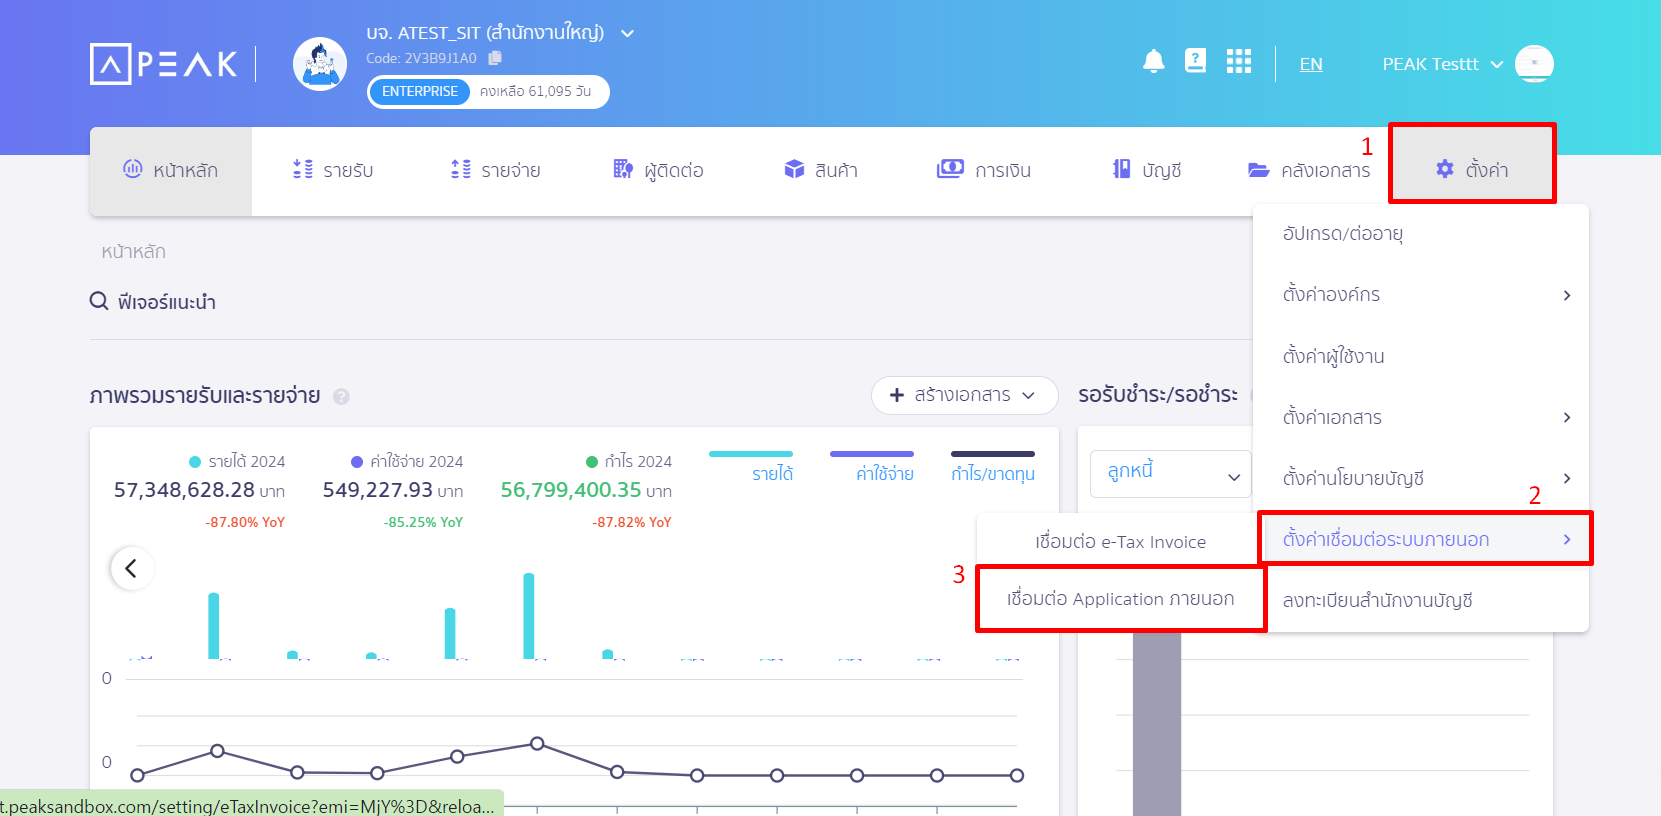Open the คลังเอกสาร document library menu

[x=1309, y=171]
